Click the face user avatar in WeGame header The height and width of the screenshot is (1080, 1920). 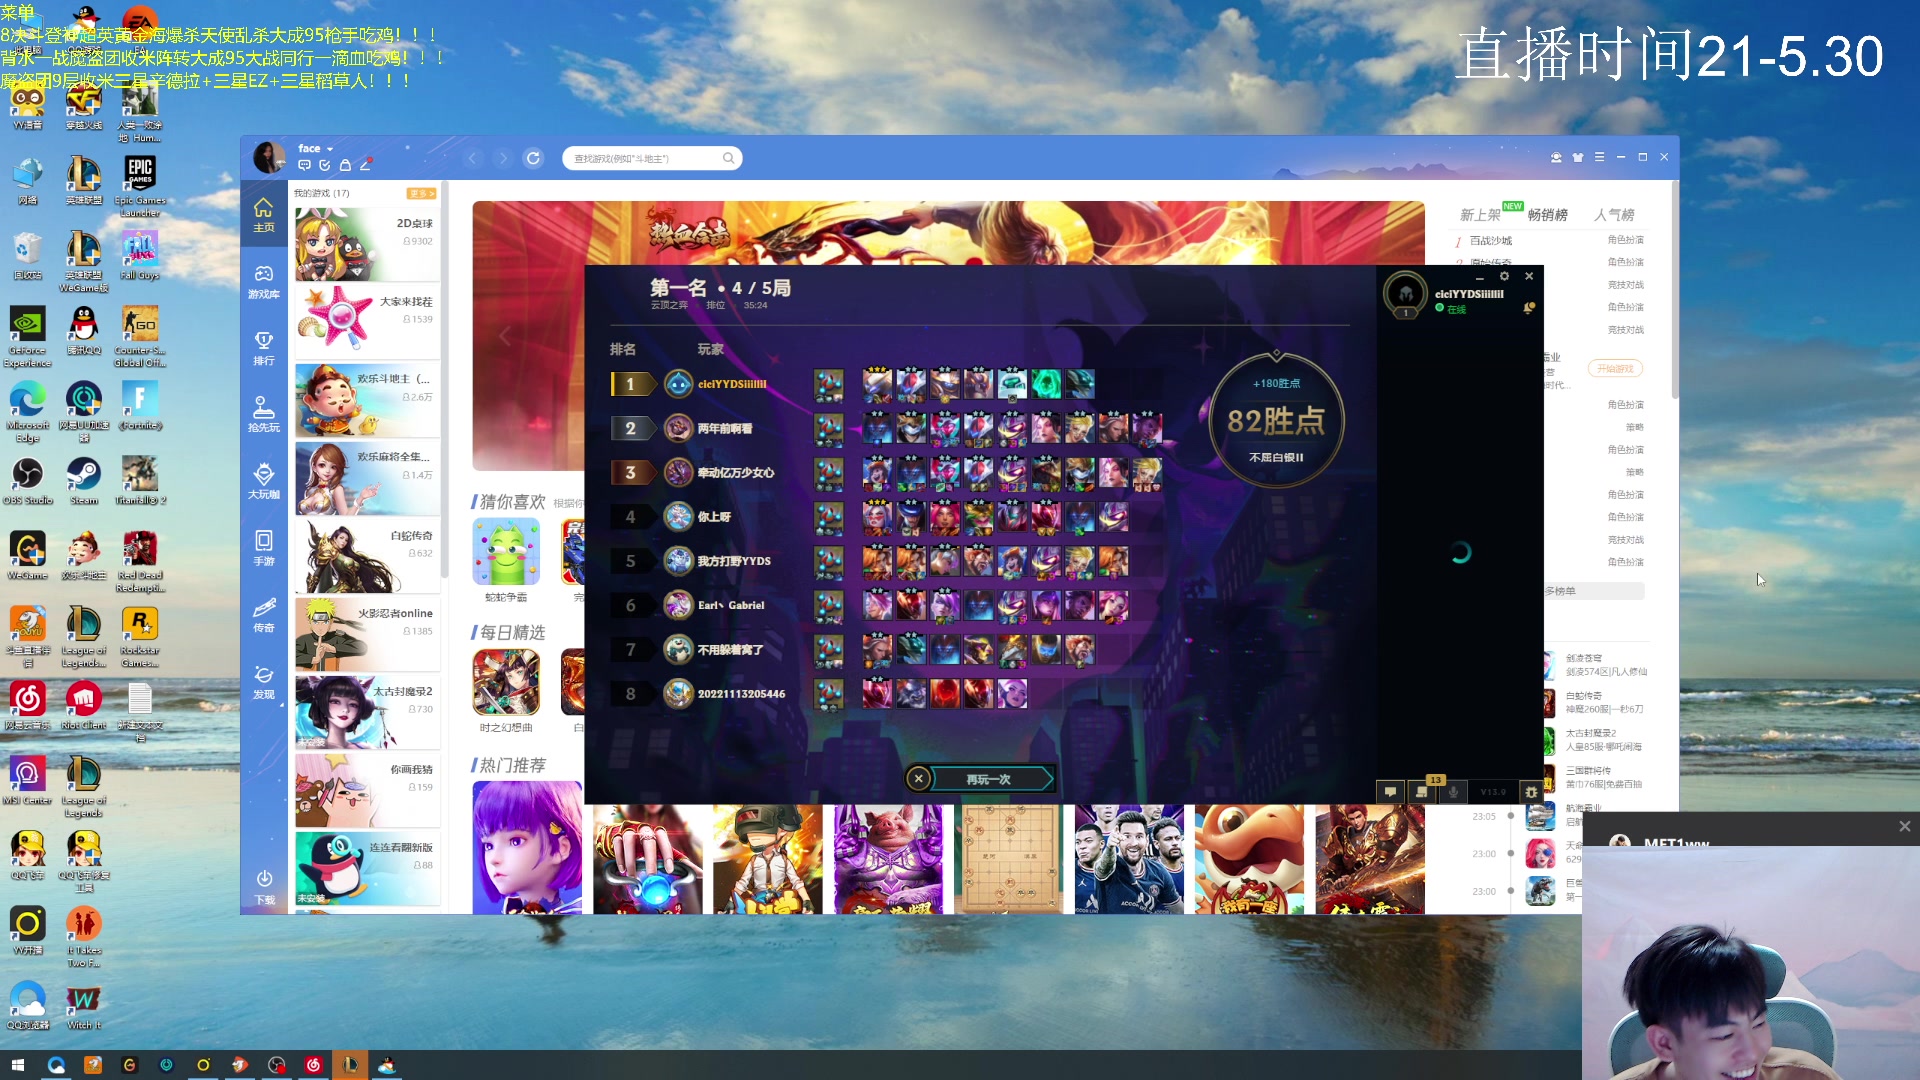[x=269, y=157]
